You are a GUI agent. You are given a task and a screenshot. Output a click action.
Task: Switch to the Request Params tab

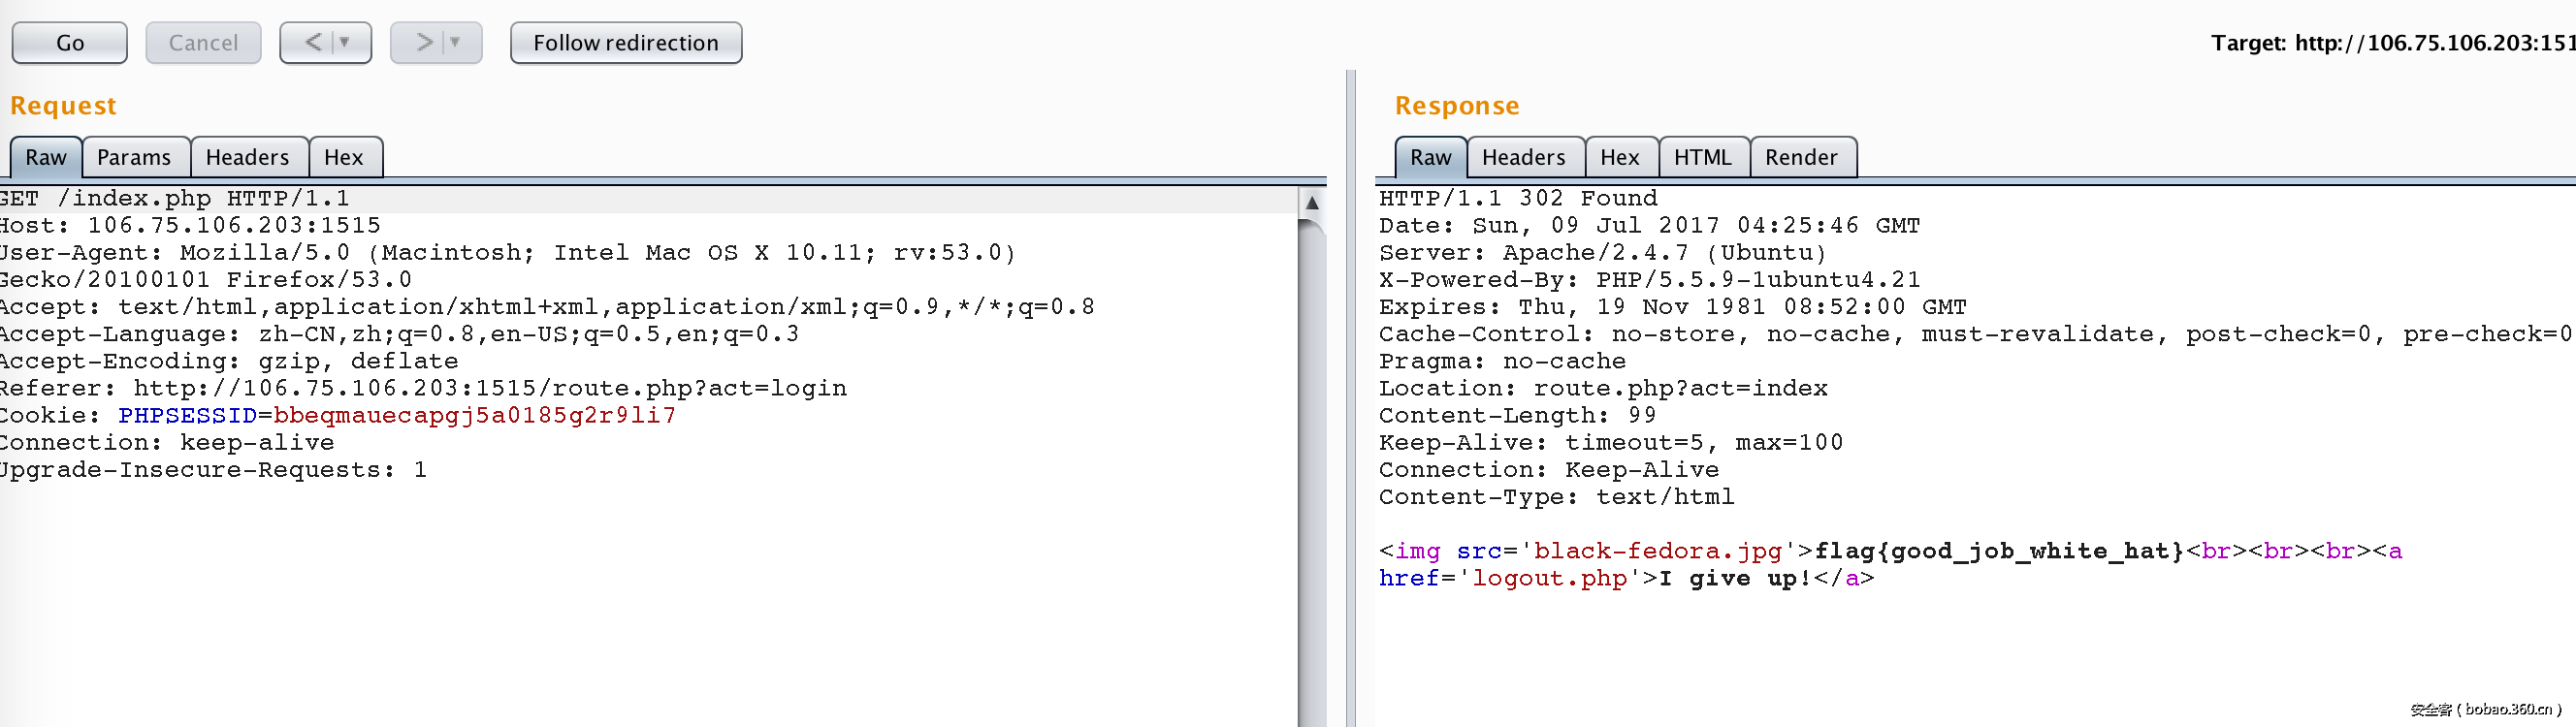pyautogui.click(x=134, y=157)
